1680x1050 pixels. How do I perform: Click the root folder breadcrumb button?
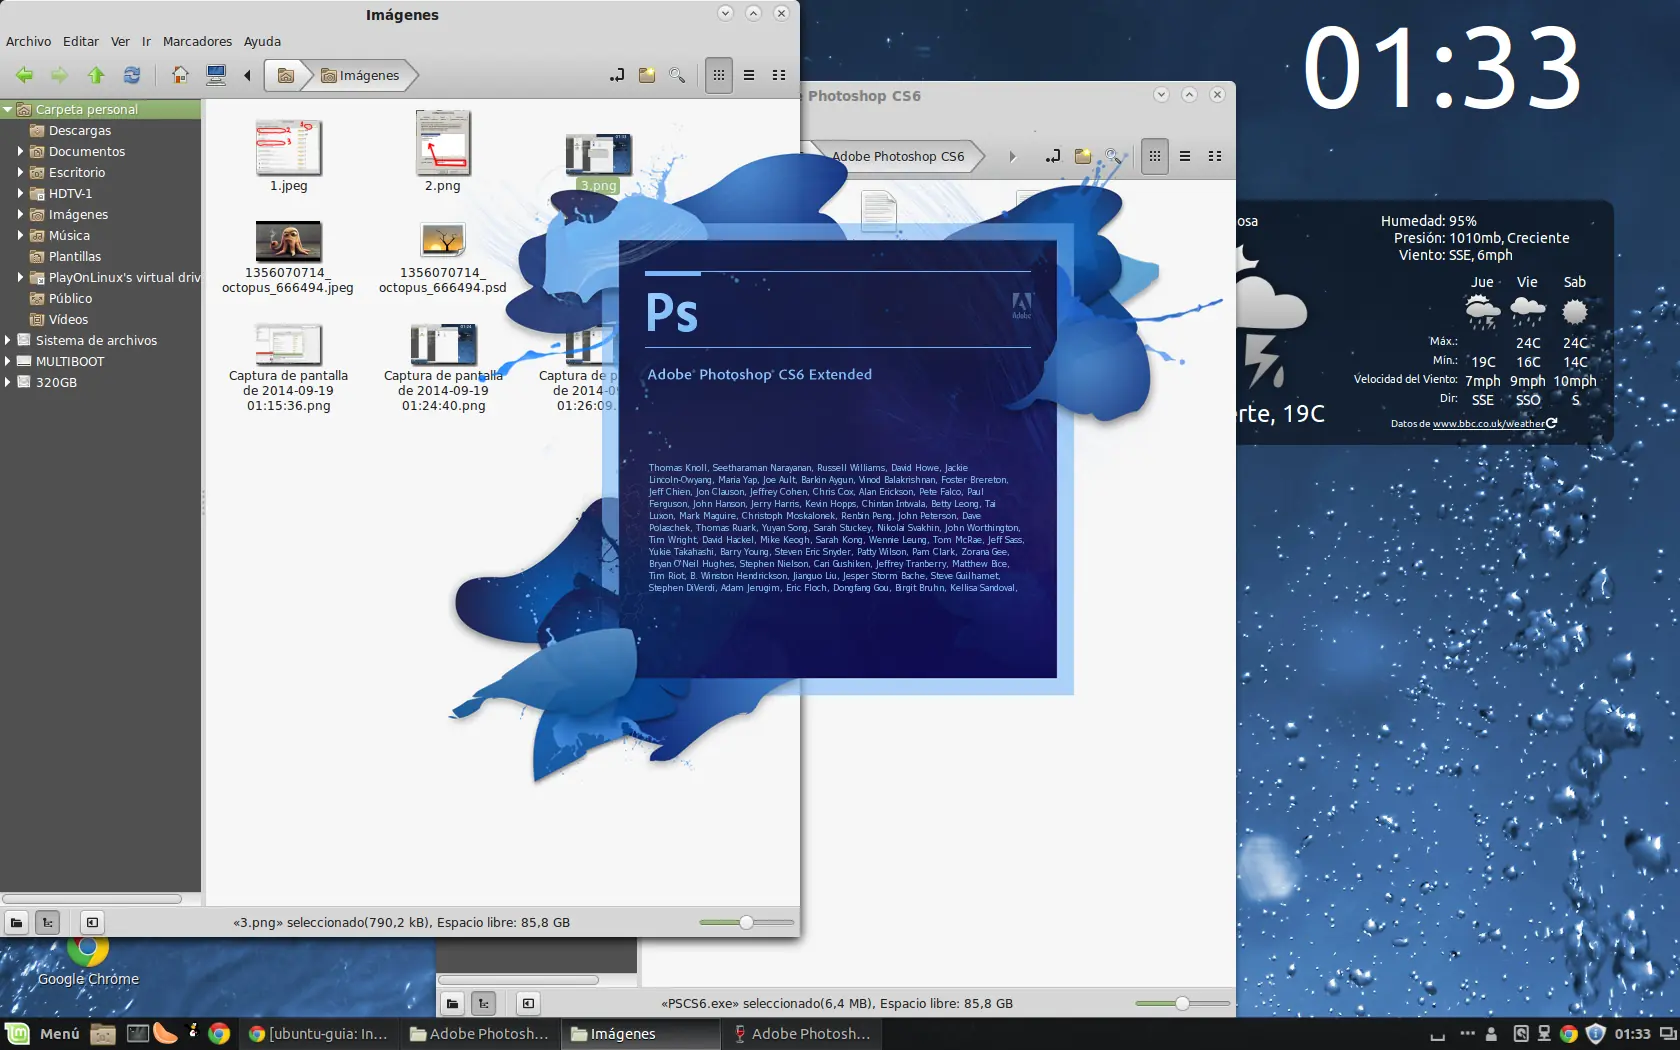[x=286, y=75]
